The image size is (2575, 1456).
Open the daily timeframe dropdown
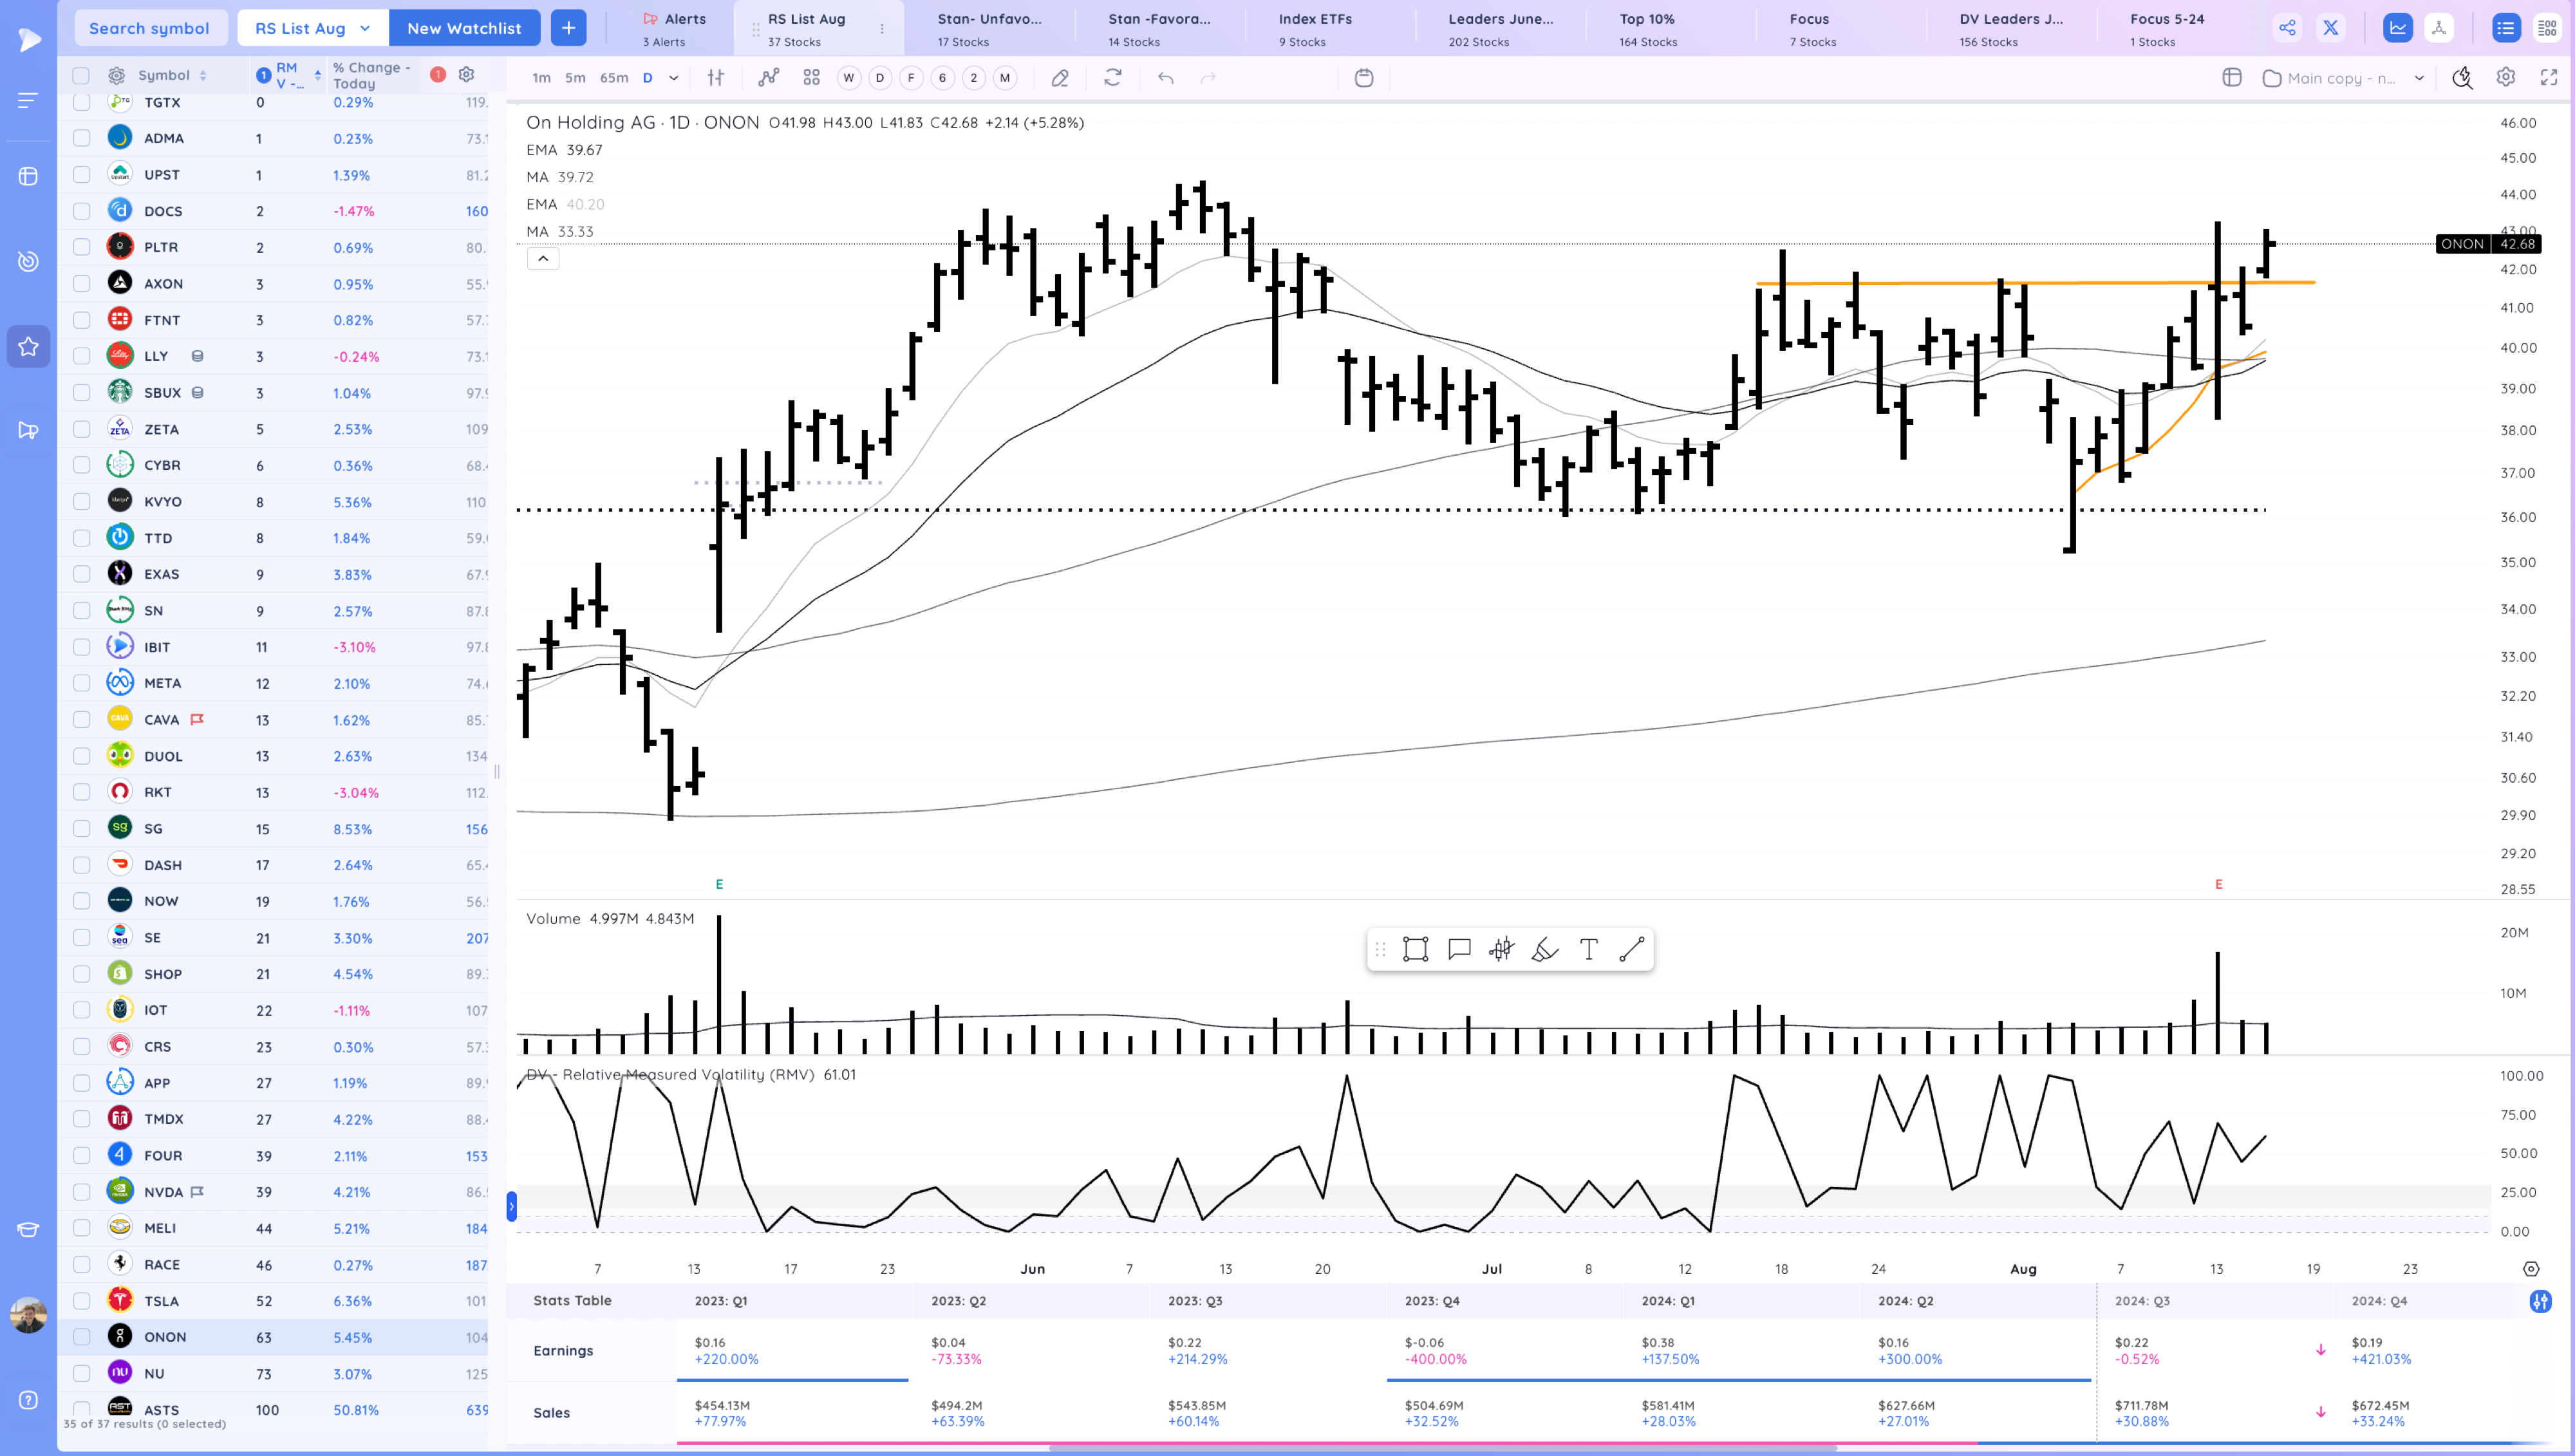tap(672, 78)
